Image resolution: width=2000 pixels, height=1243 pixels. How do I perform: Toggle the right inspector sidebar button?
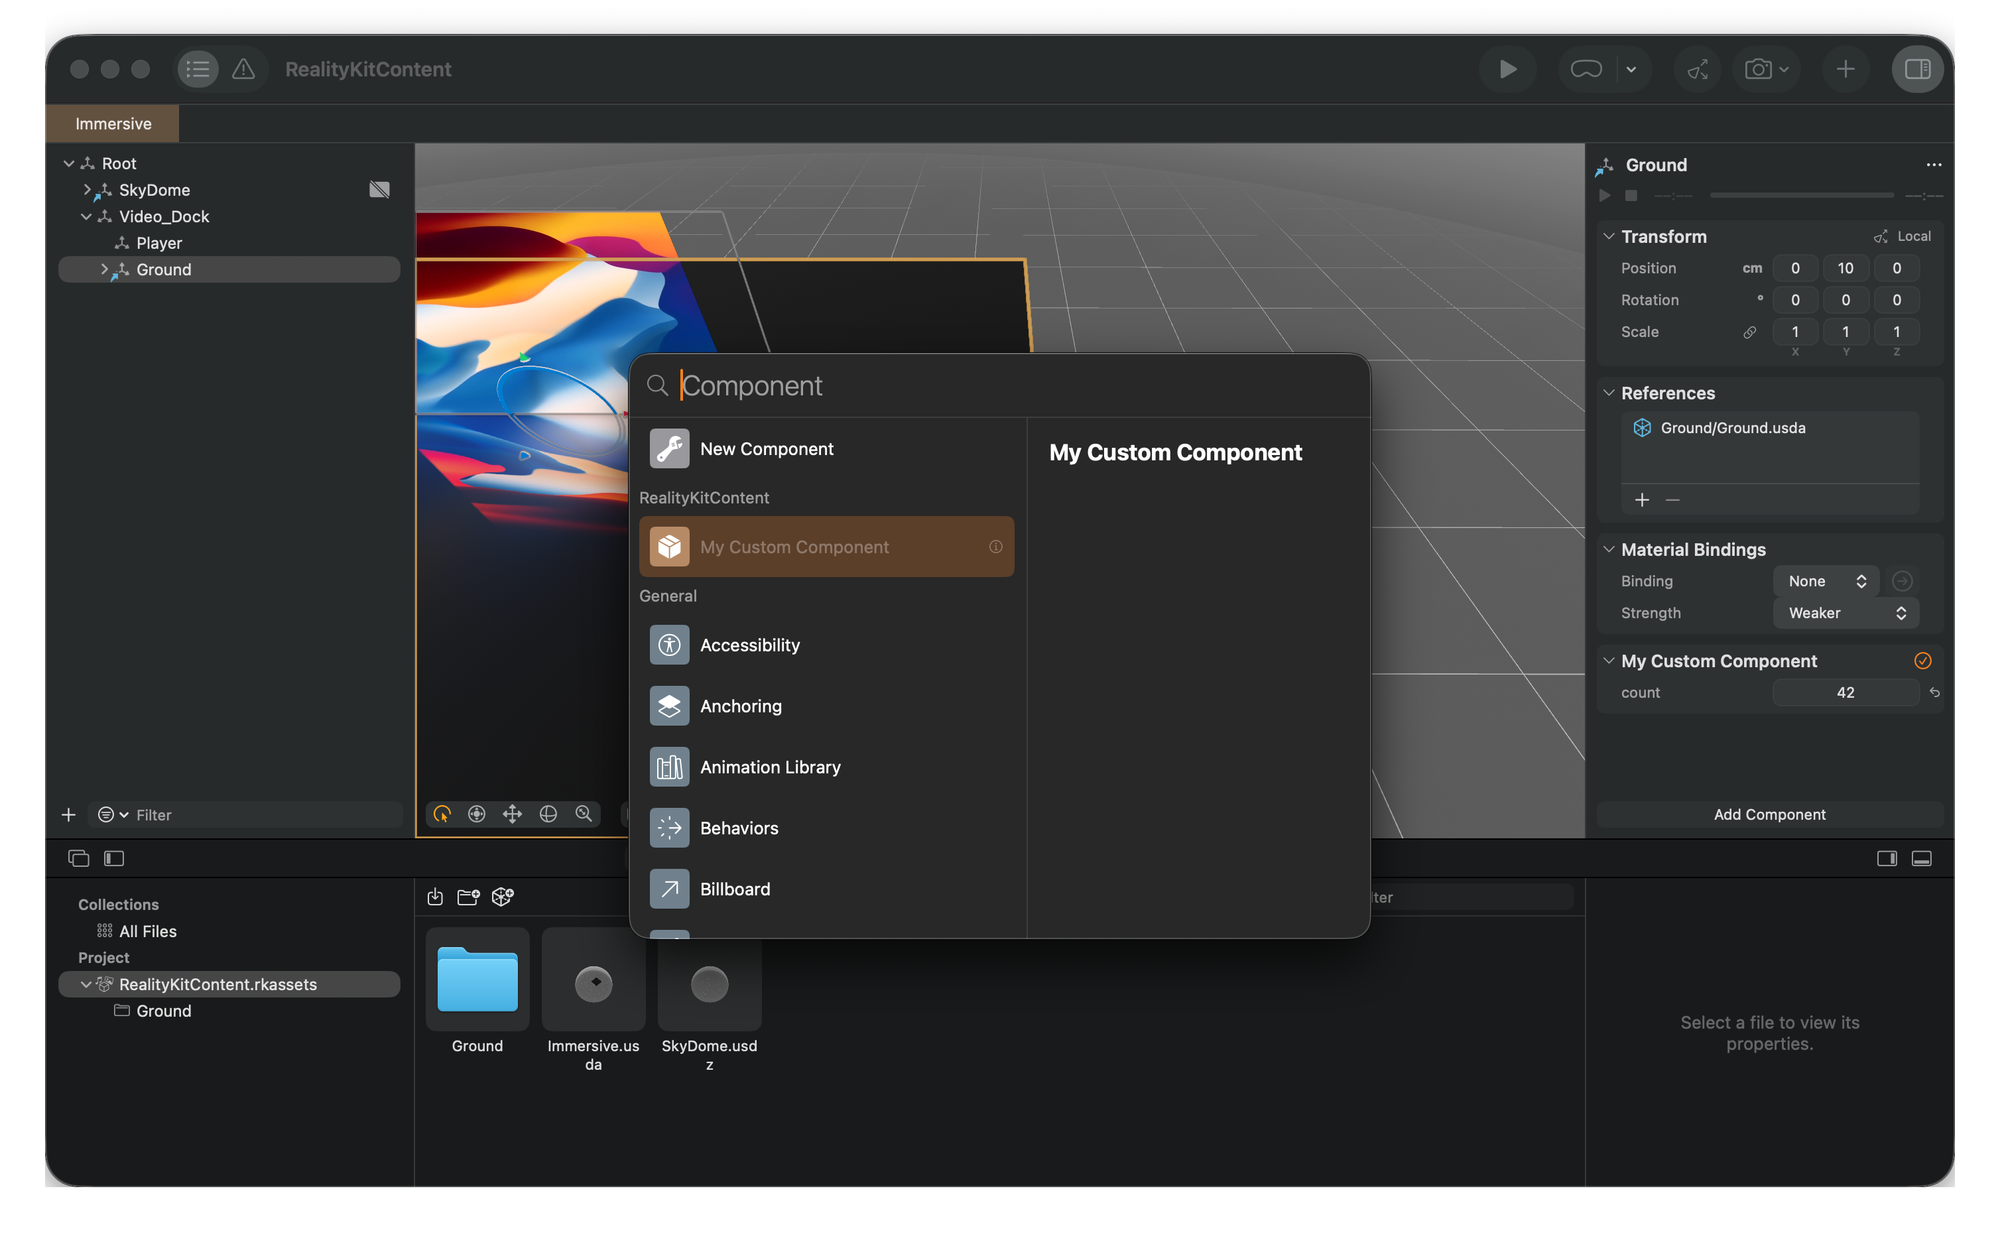tap(1917, 69)
